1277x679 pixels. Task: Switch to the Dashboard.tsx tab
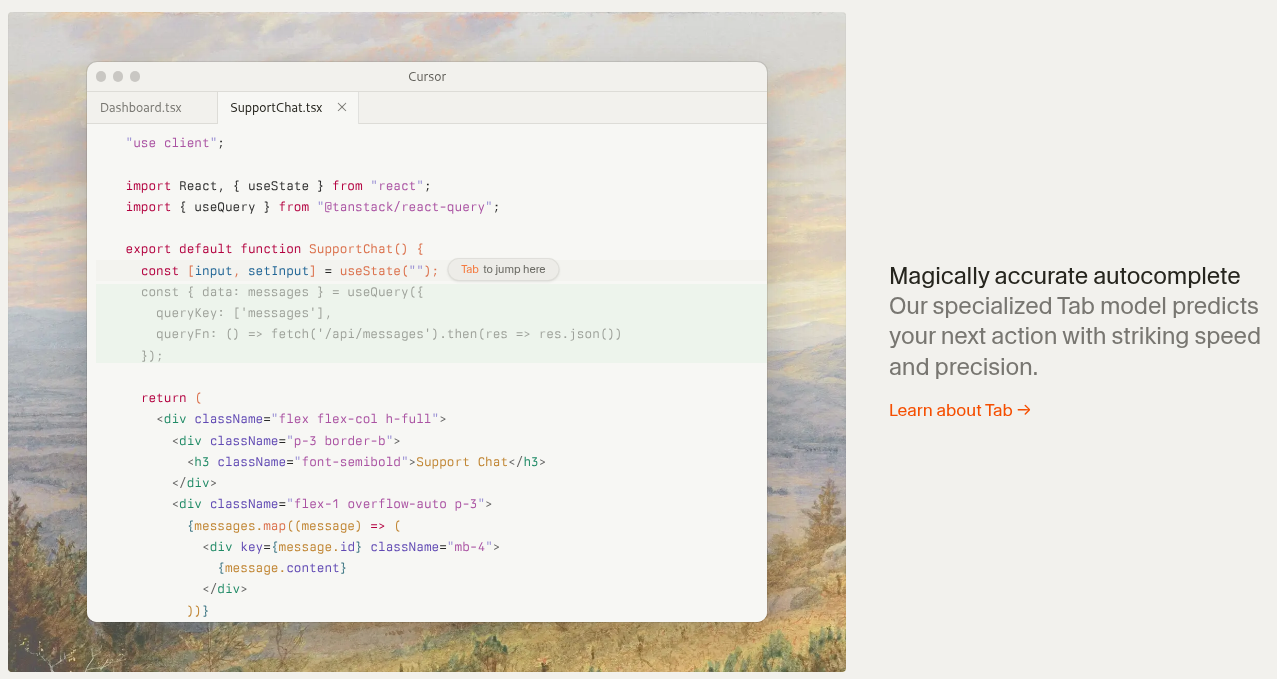(x=141, y=108)
